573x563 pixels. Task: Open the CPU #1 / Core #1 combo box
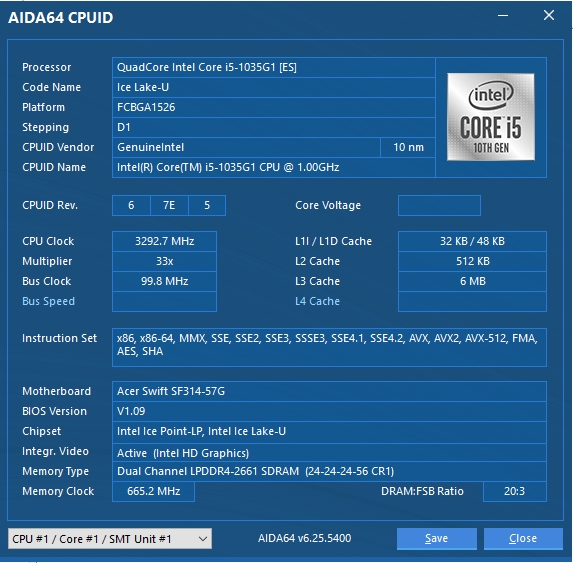click(x=110, y=539)
